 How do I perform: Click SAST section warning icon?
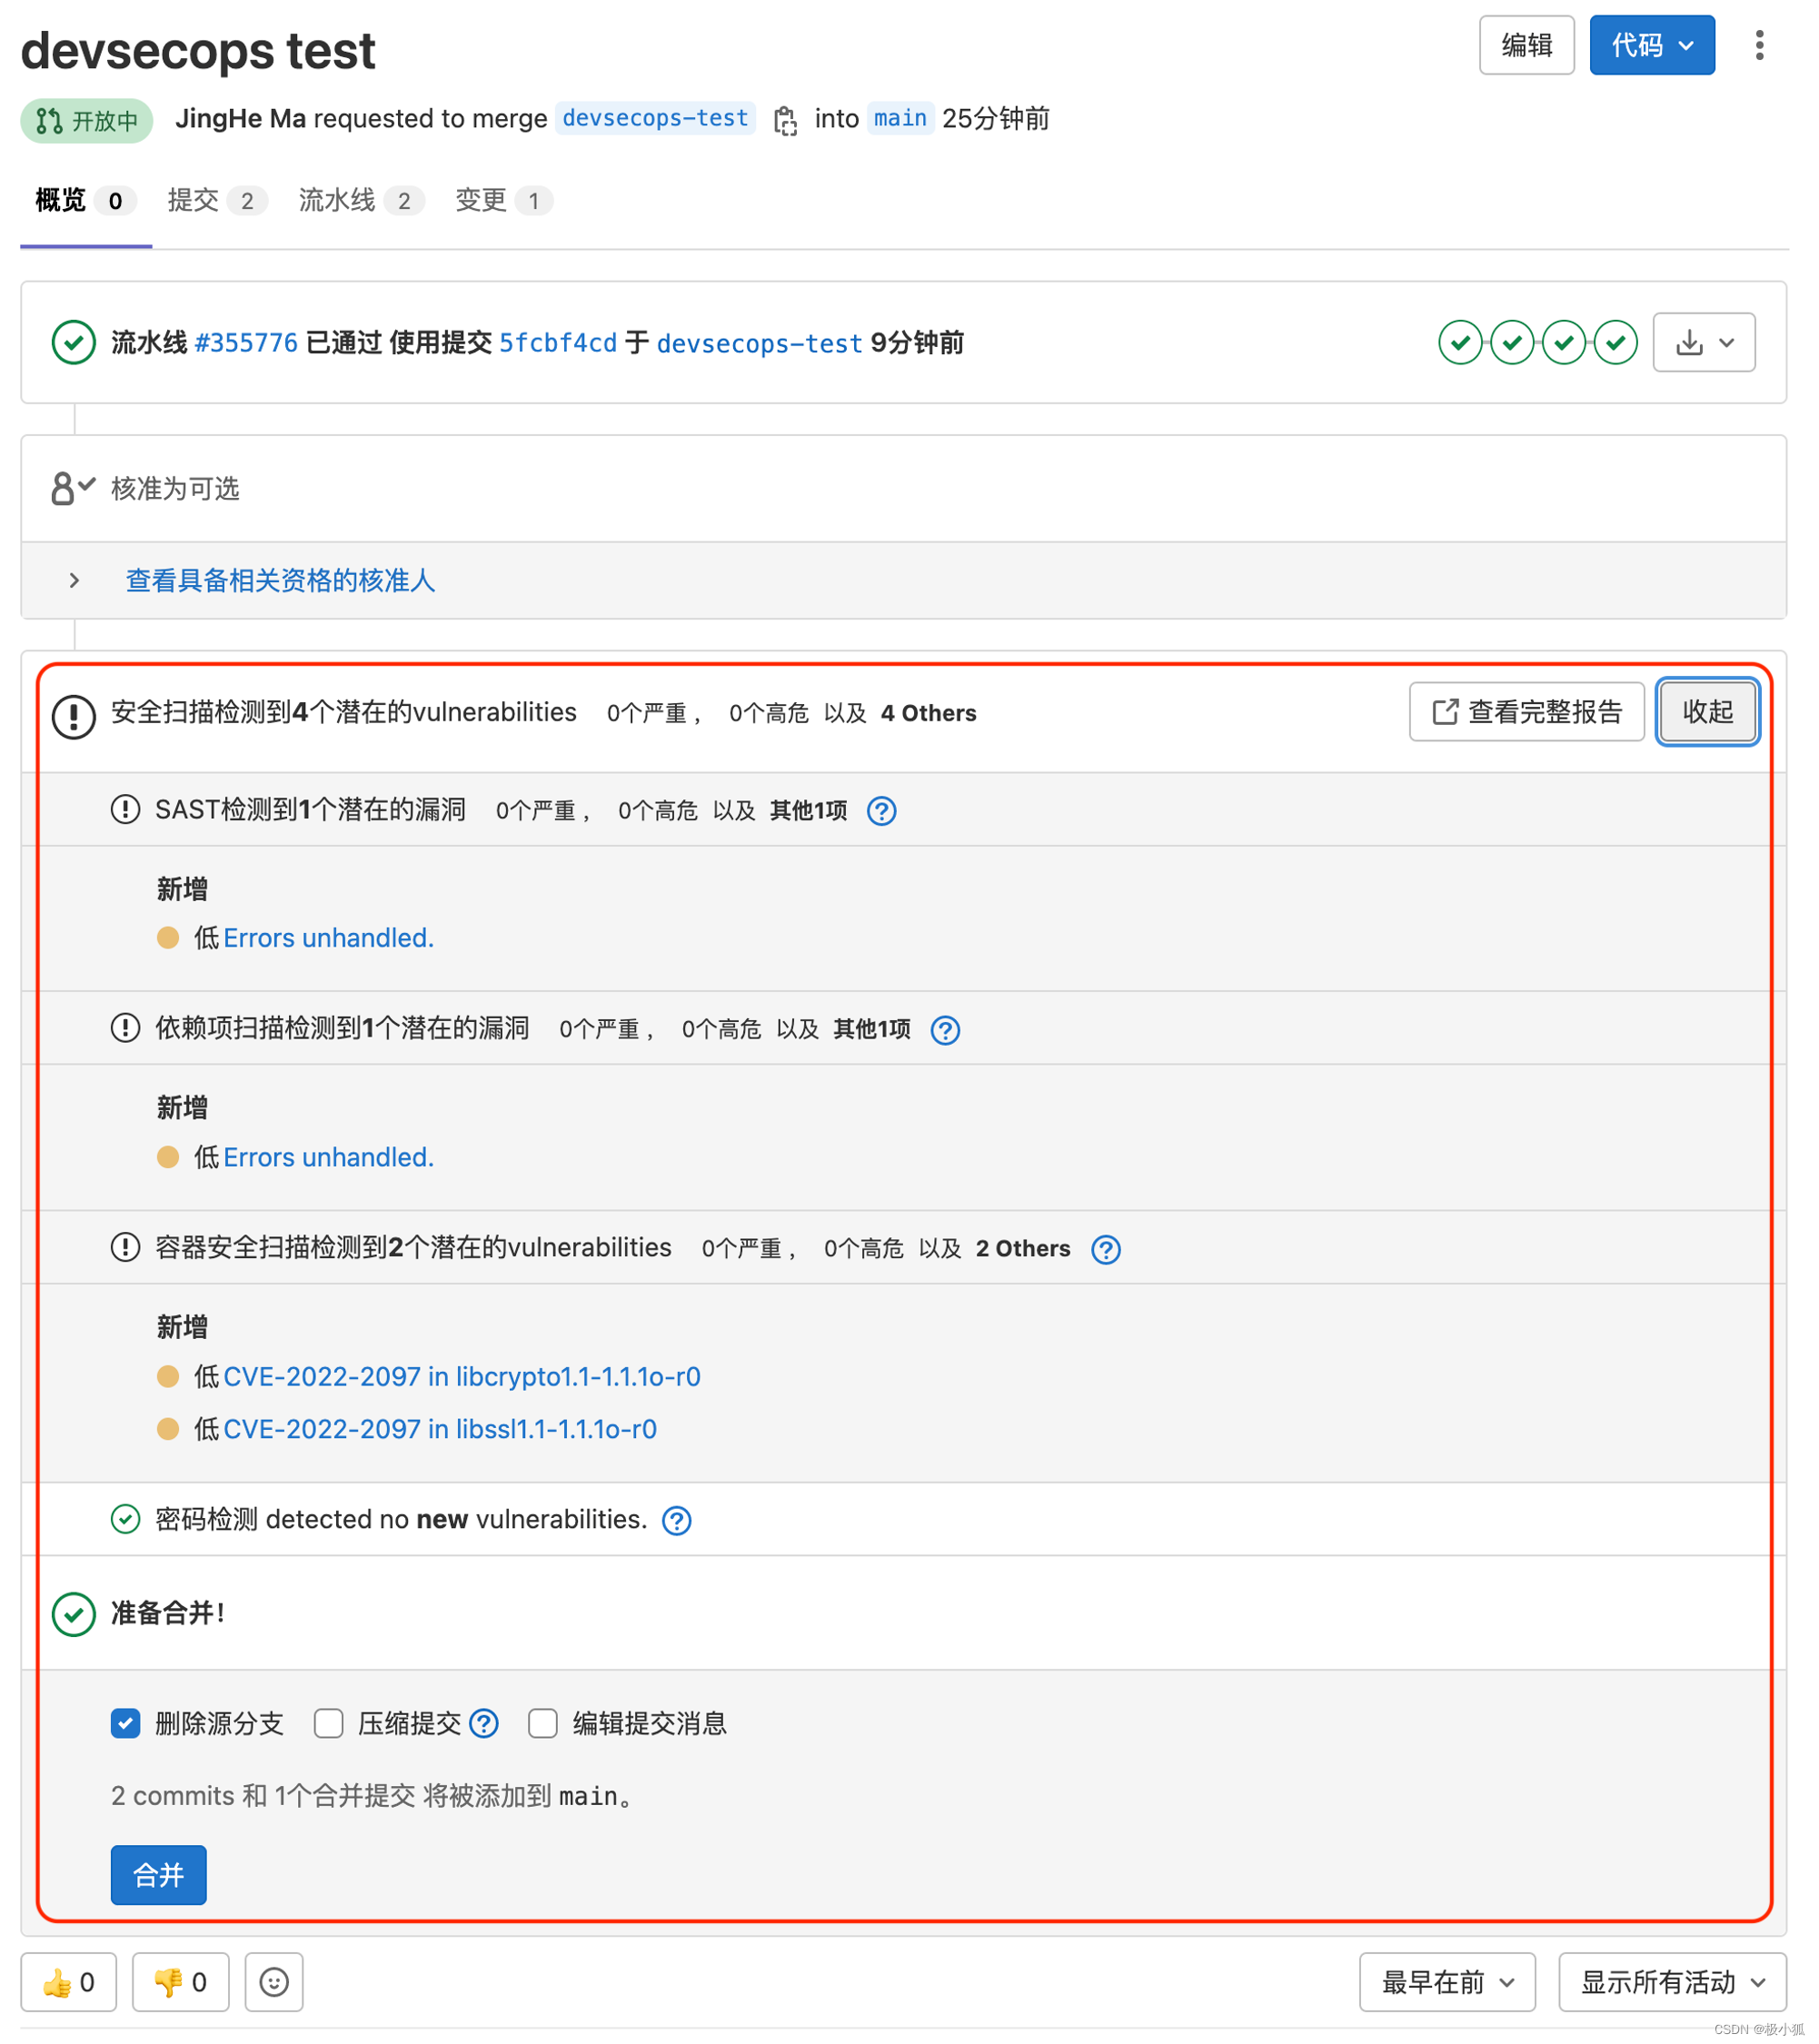click(125, 809)
